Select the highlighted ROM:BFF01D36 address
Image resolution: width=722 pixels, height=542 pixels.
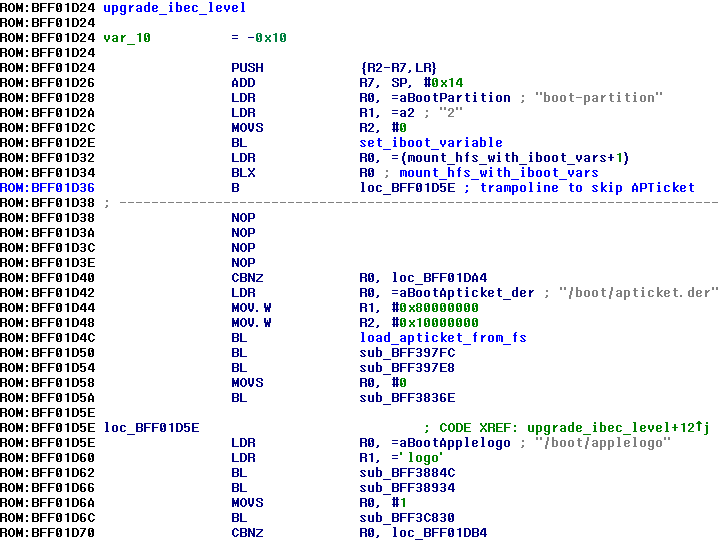[49, 188]
